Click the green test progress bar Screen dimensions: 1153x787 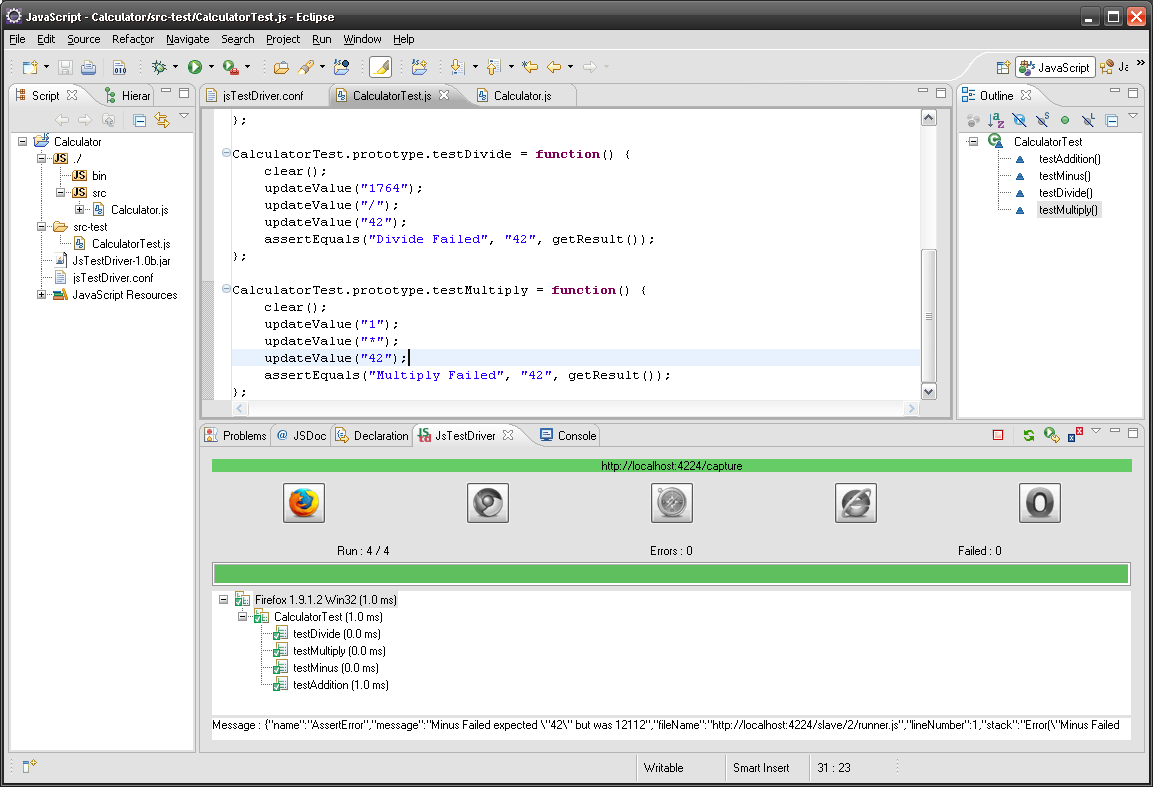pyautogui.click(x=671, y=574)
